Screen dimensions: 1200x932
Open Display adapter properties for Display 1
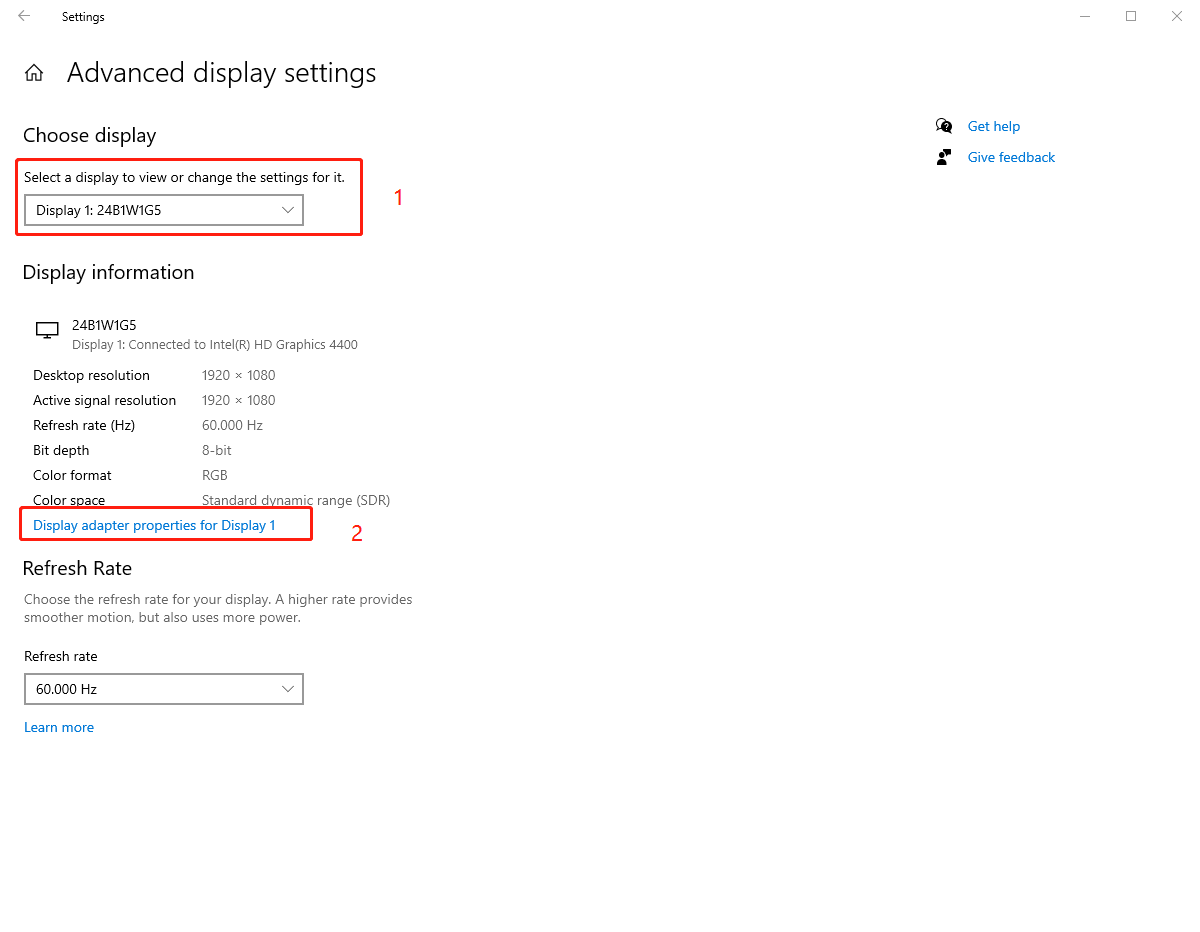click(154, 525)
